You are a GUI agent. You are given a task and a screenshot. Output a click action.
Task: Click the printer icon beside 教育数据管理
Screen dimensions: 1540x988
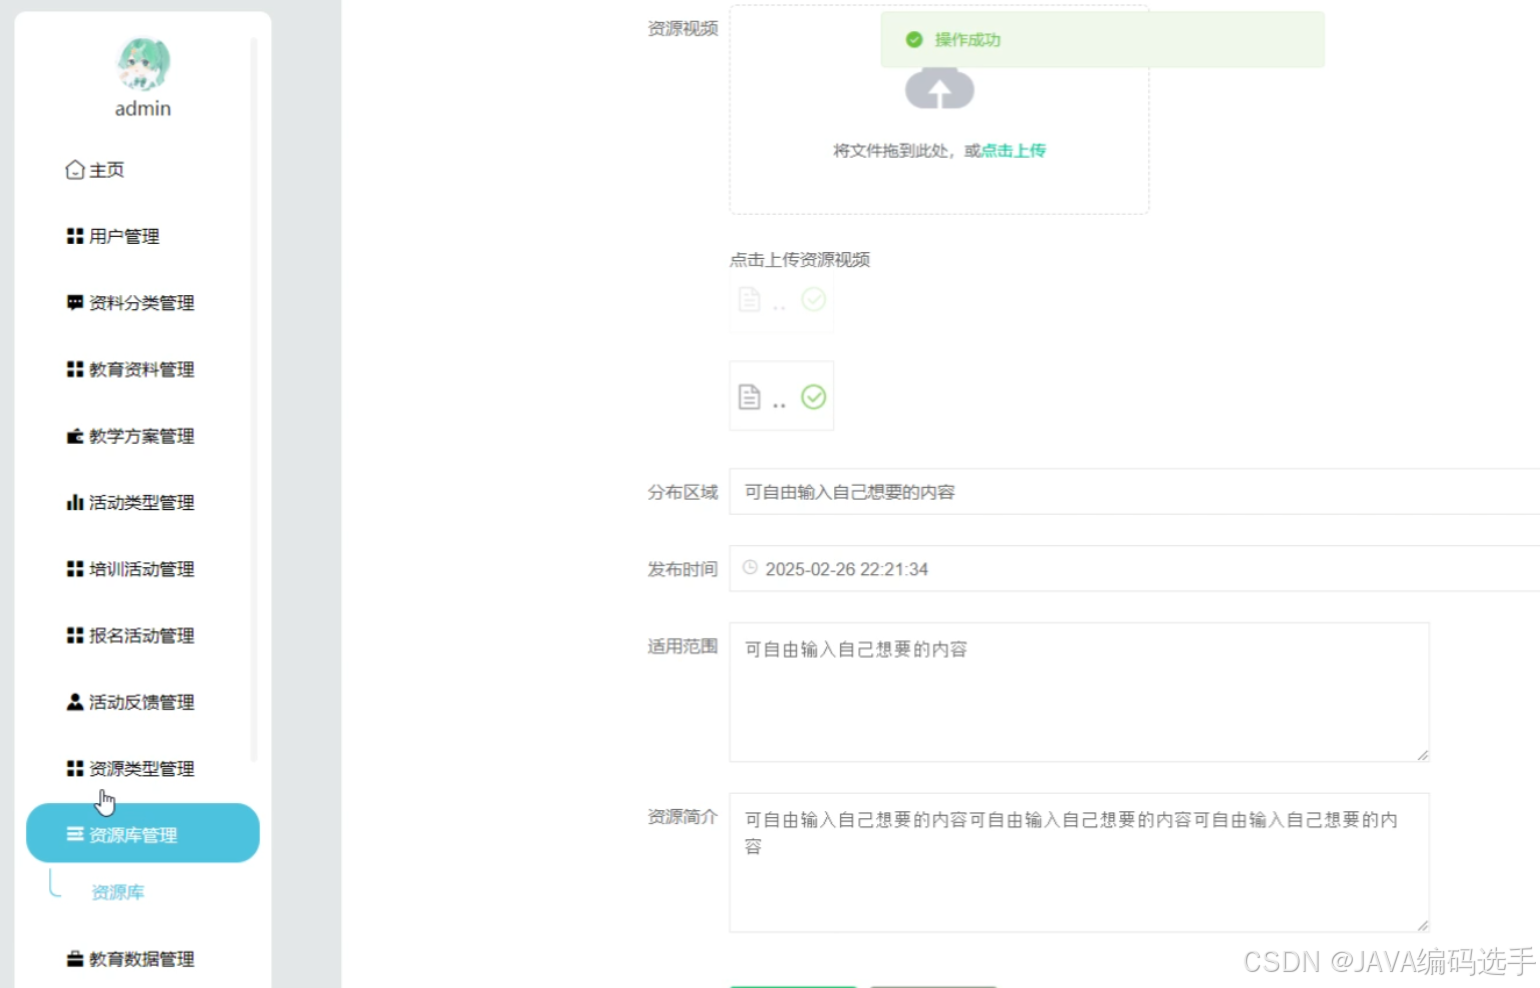click(x=74, y=958)
